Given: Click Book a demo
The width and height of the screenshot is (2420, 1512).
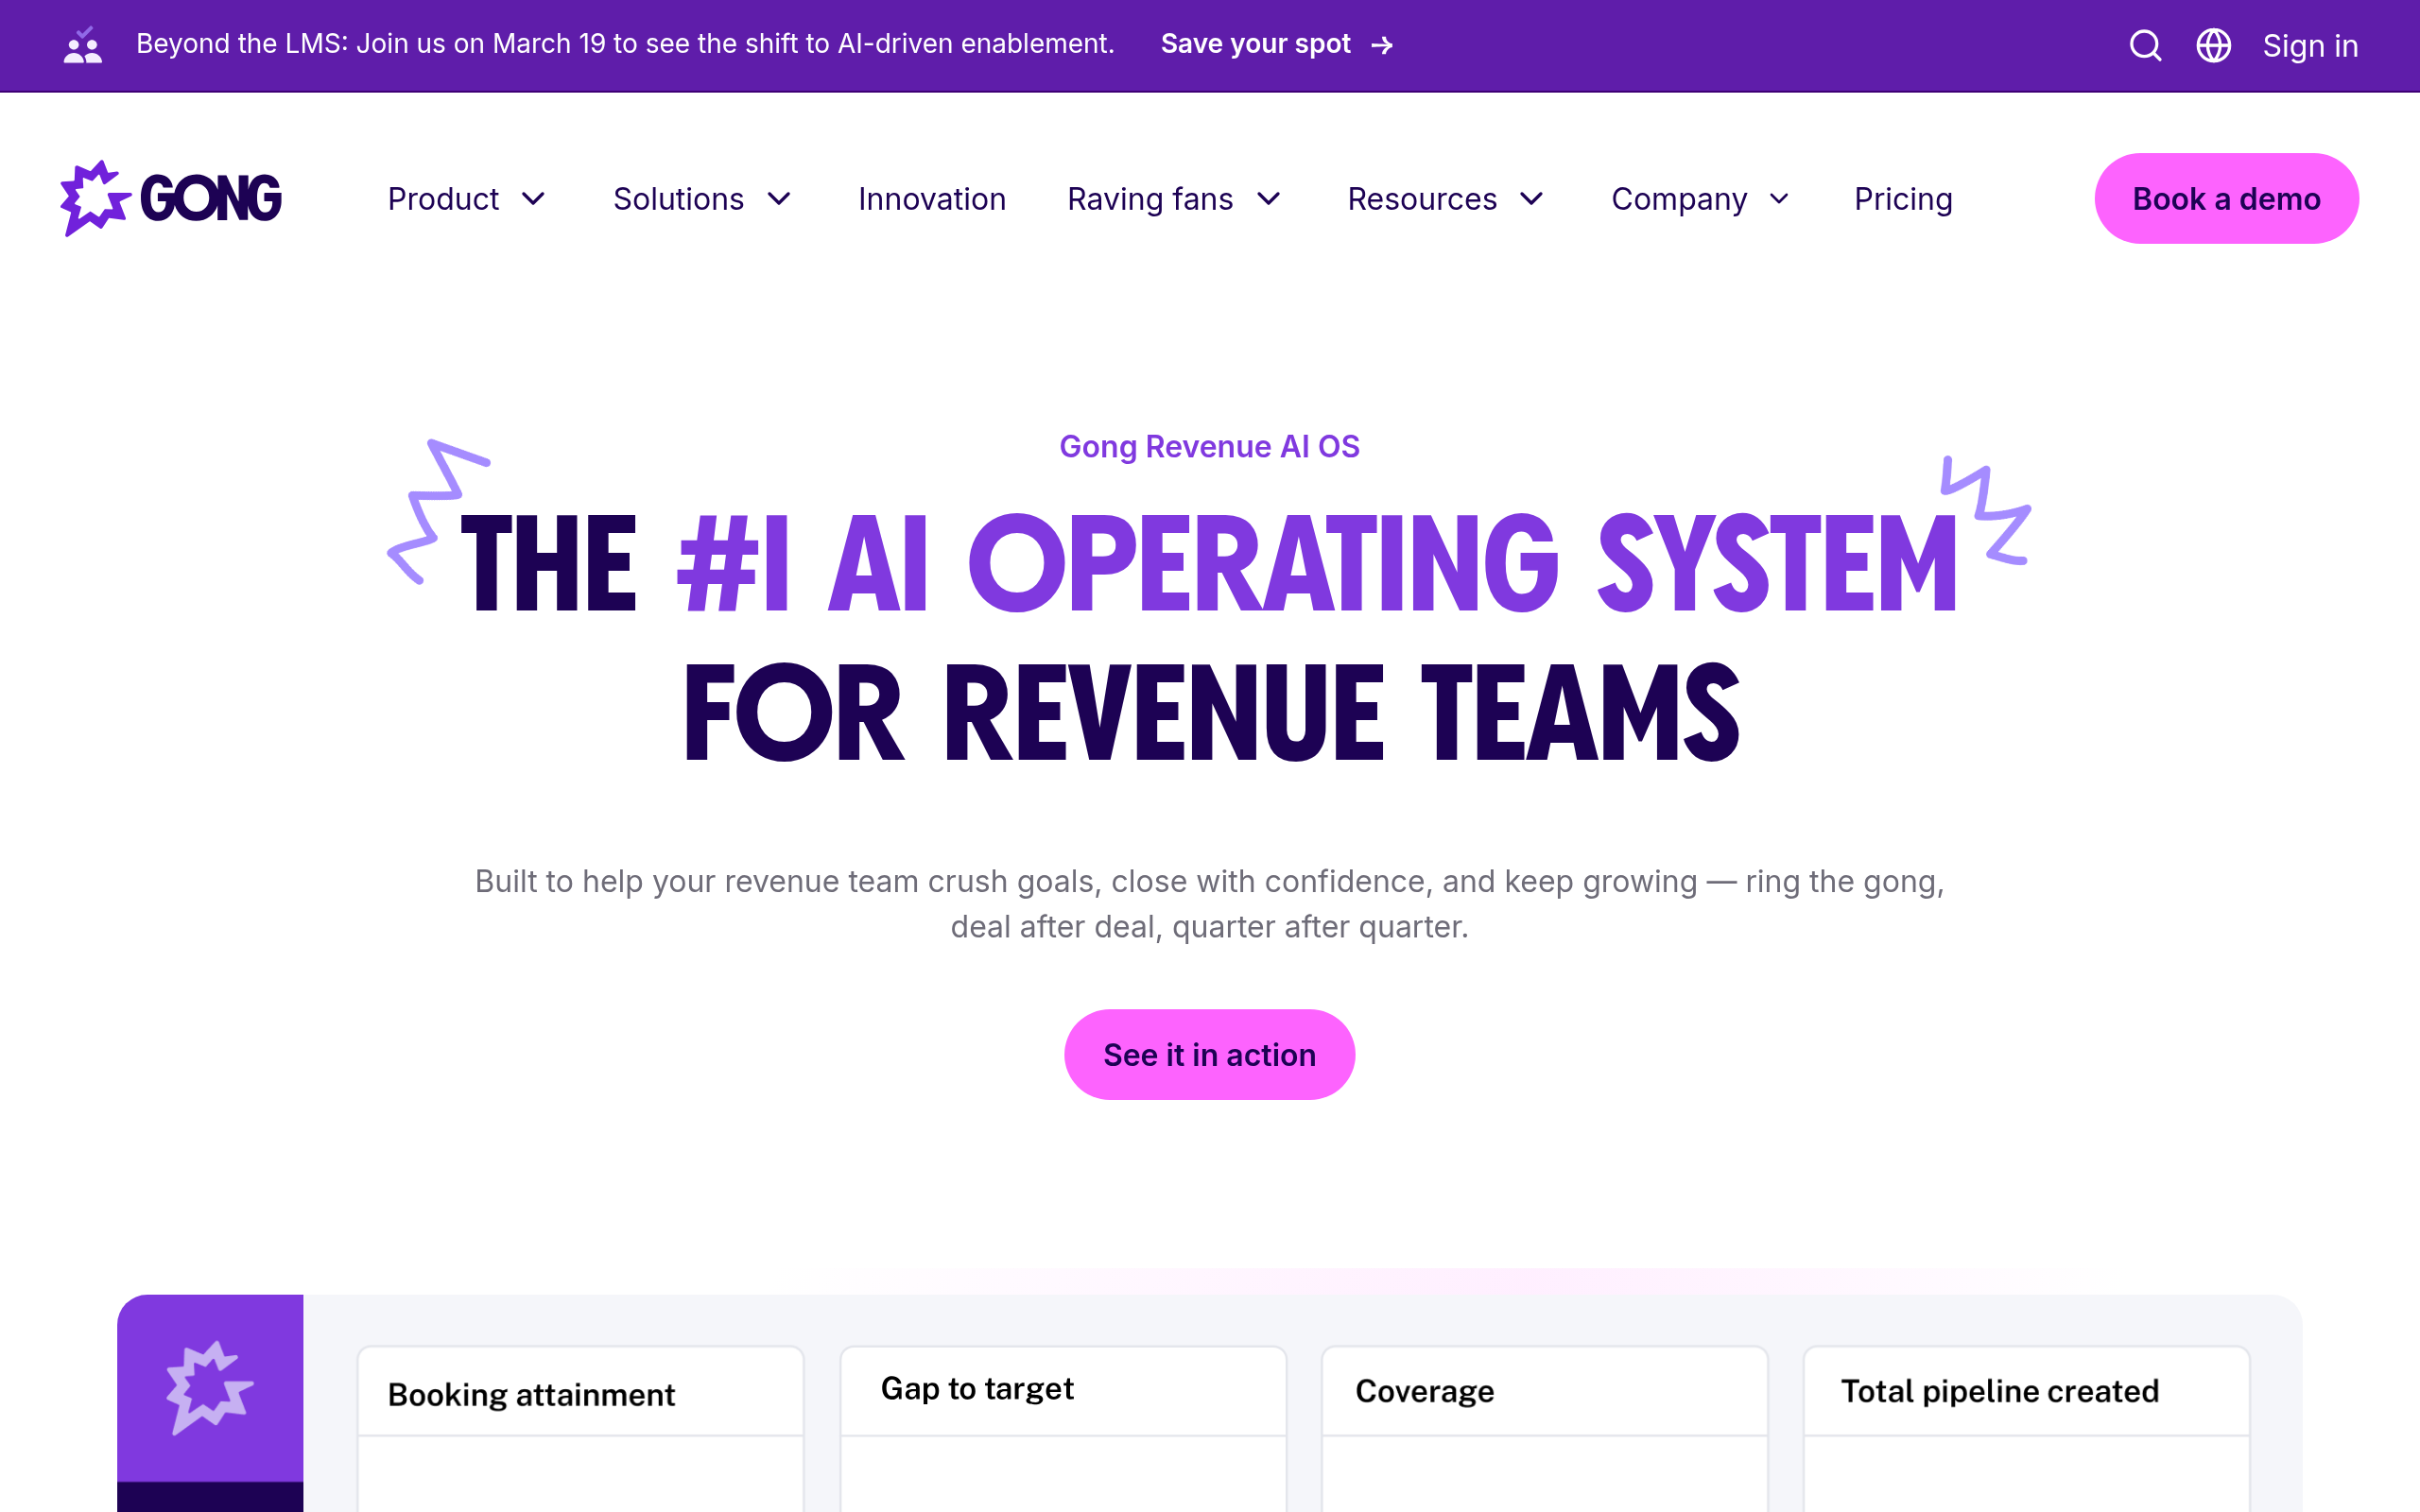Looking at the screenshot, I should 2225,198.
